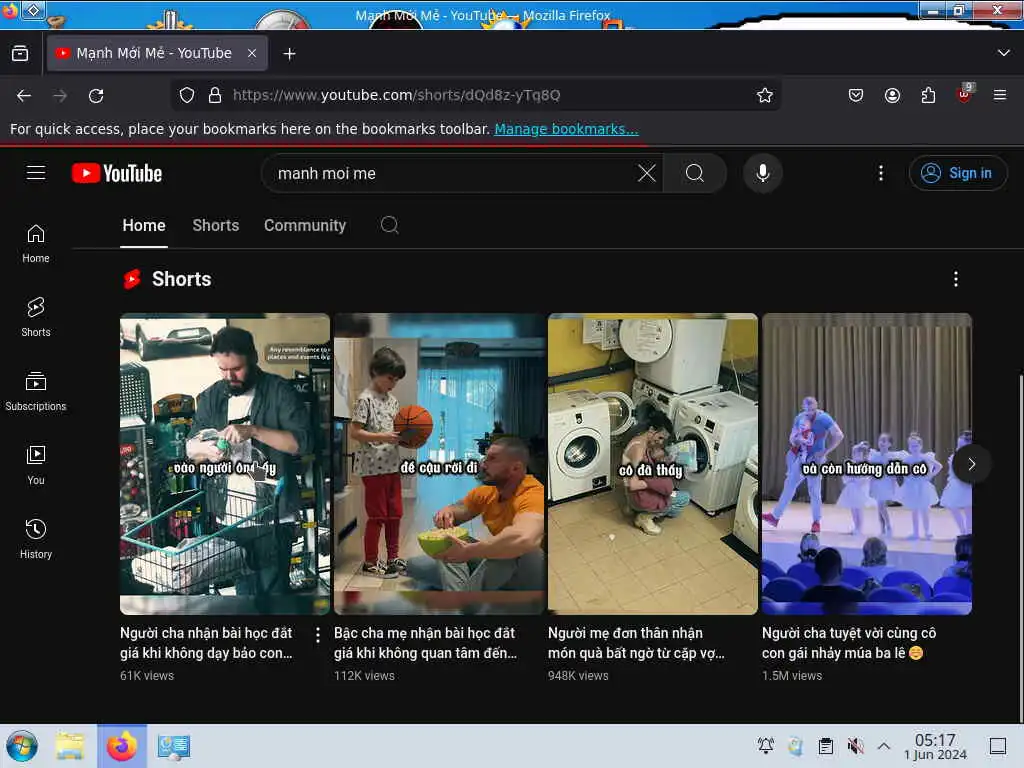The width and height of the screenshot is (1024, 768).
Task: Open a new browser tab
Action: 289,54
